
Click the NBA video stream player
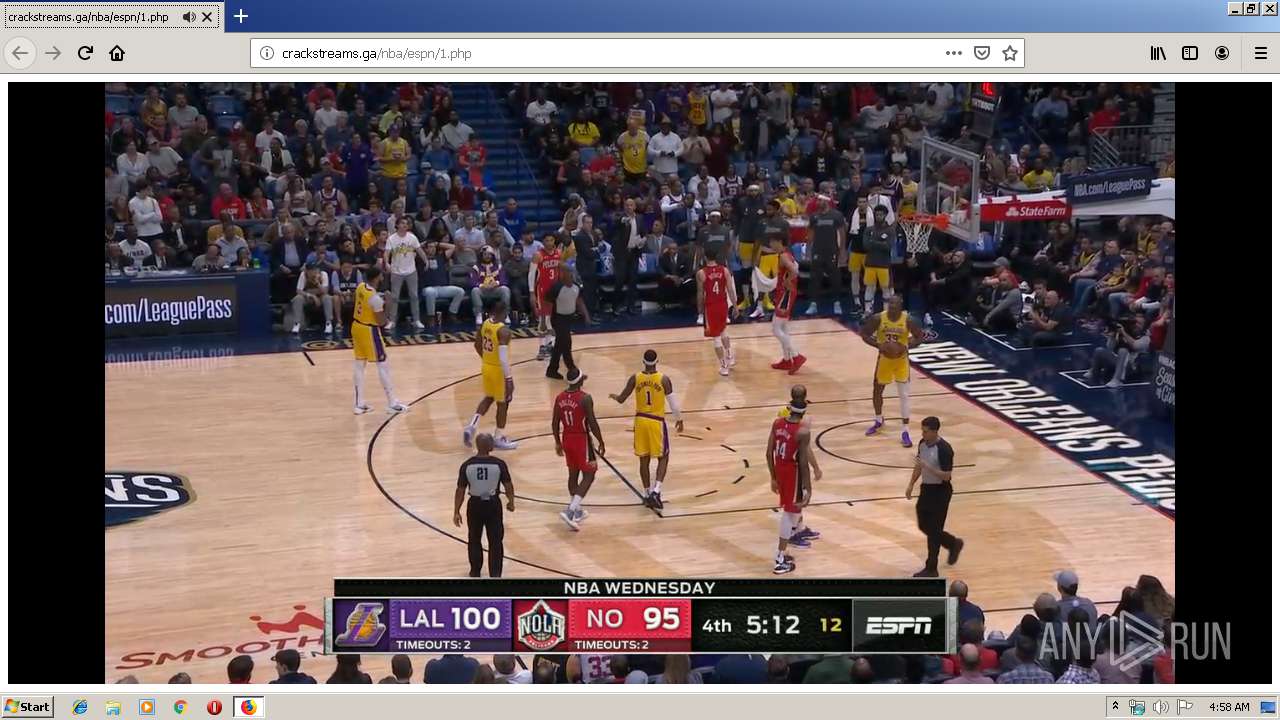click(640, 383)
